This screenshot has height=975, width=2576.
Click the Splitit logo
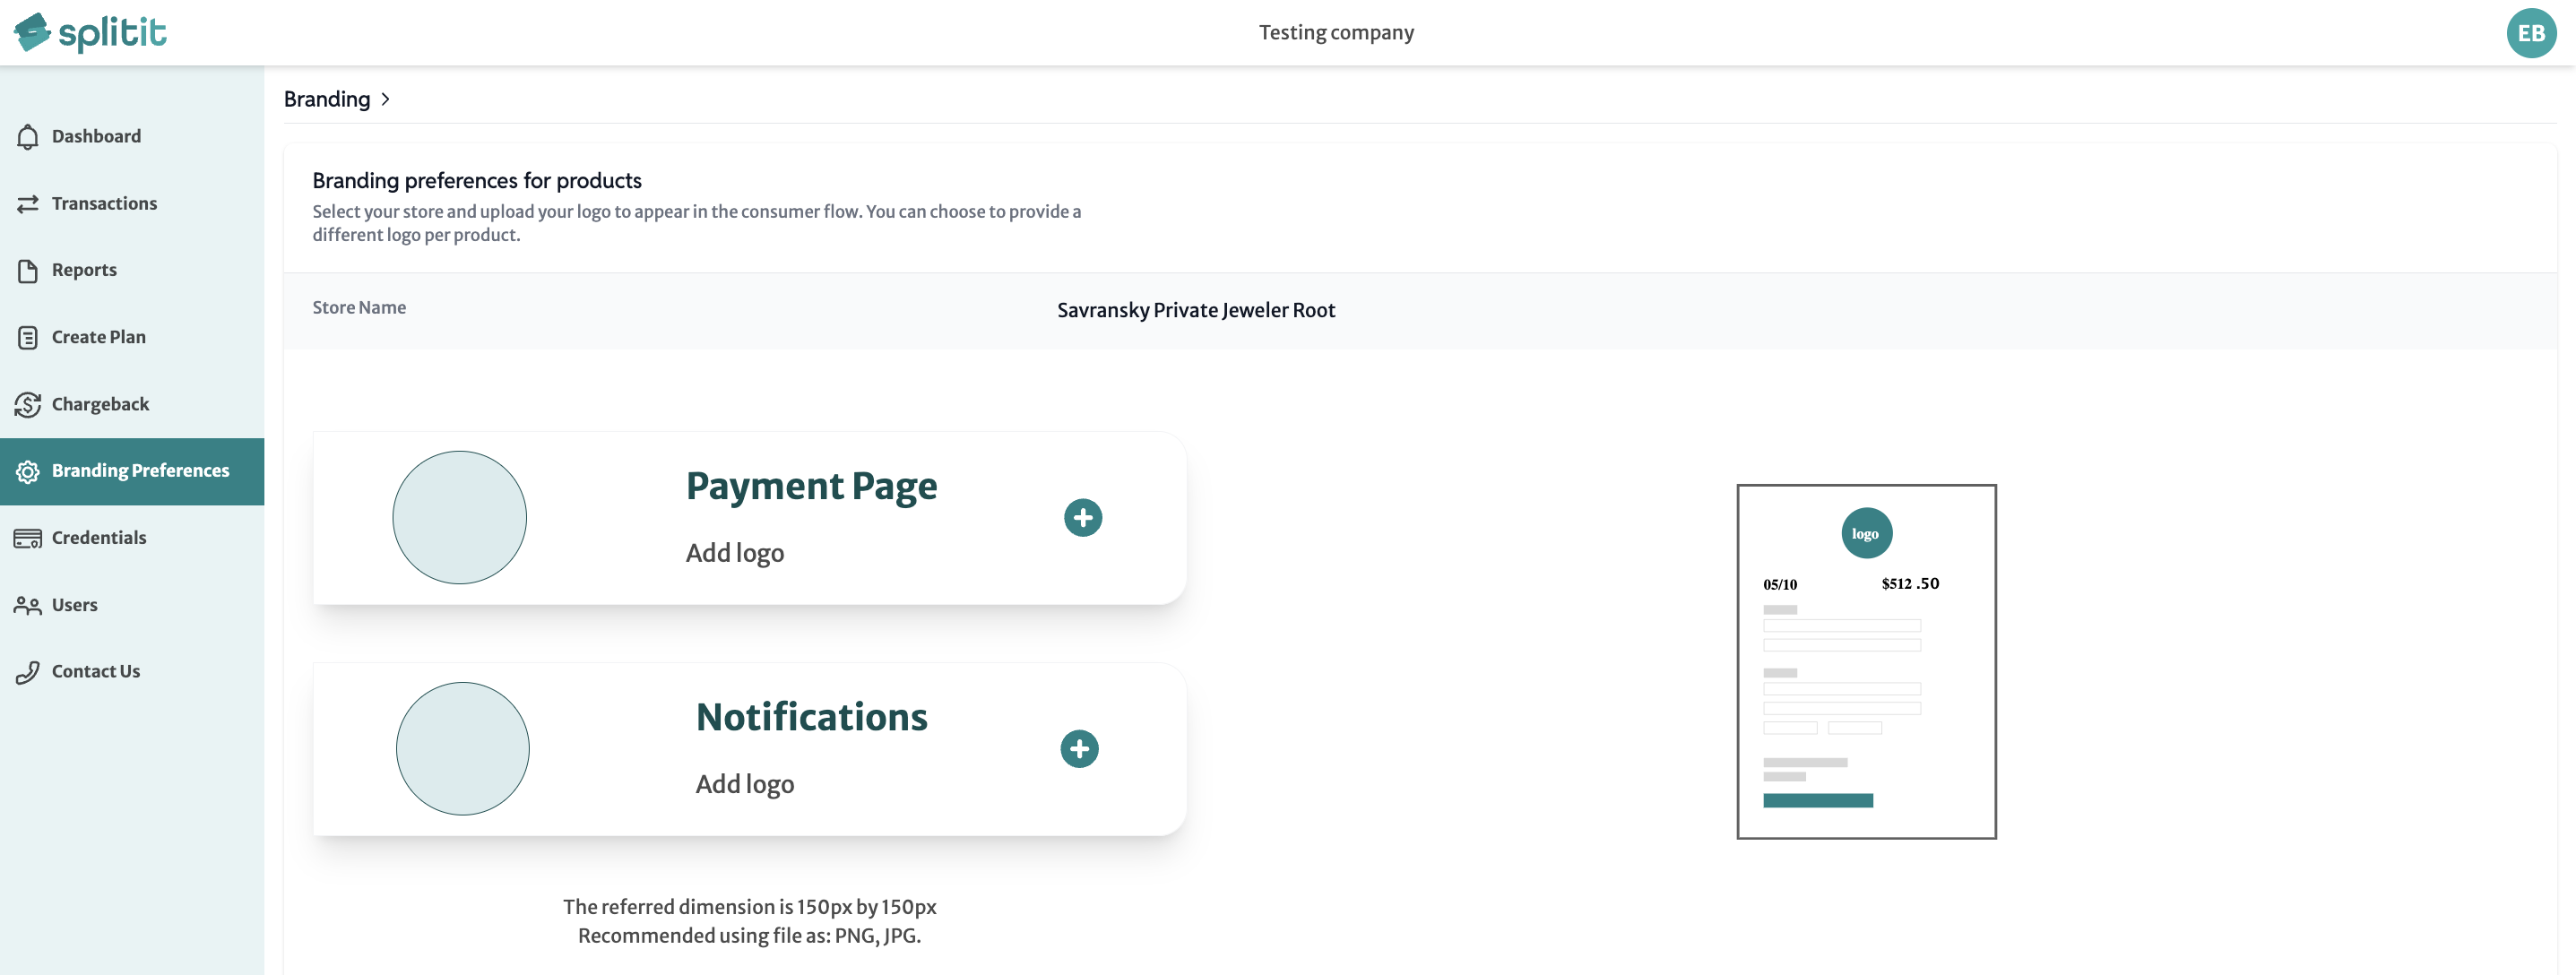(90, 32)
